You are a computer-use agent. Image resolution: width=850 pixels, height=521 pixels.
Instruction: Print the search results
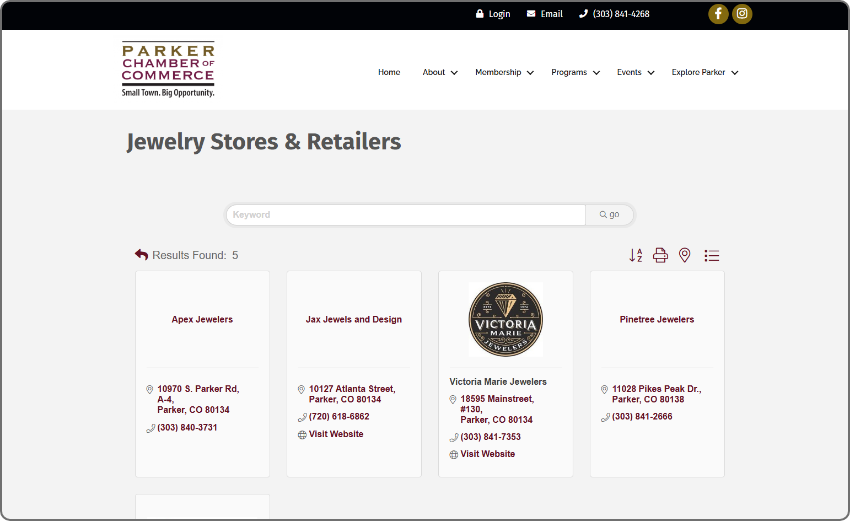pyautogui.click(x=660, y=255)
